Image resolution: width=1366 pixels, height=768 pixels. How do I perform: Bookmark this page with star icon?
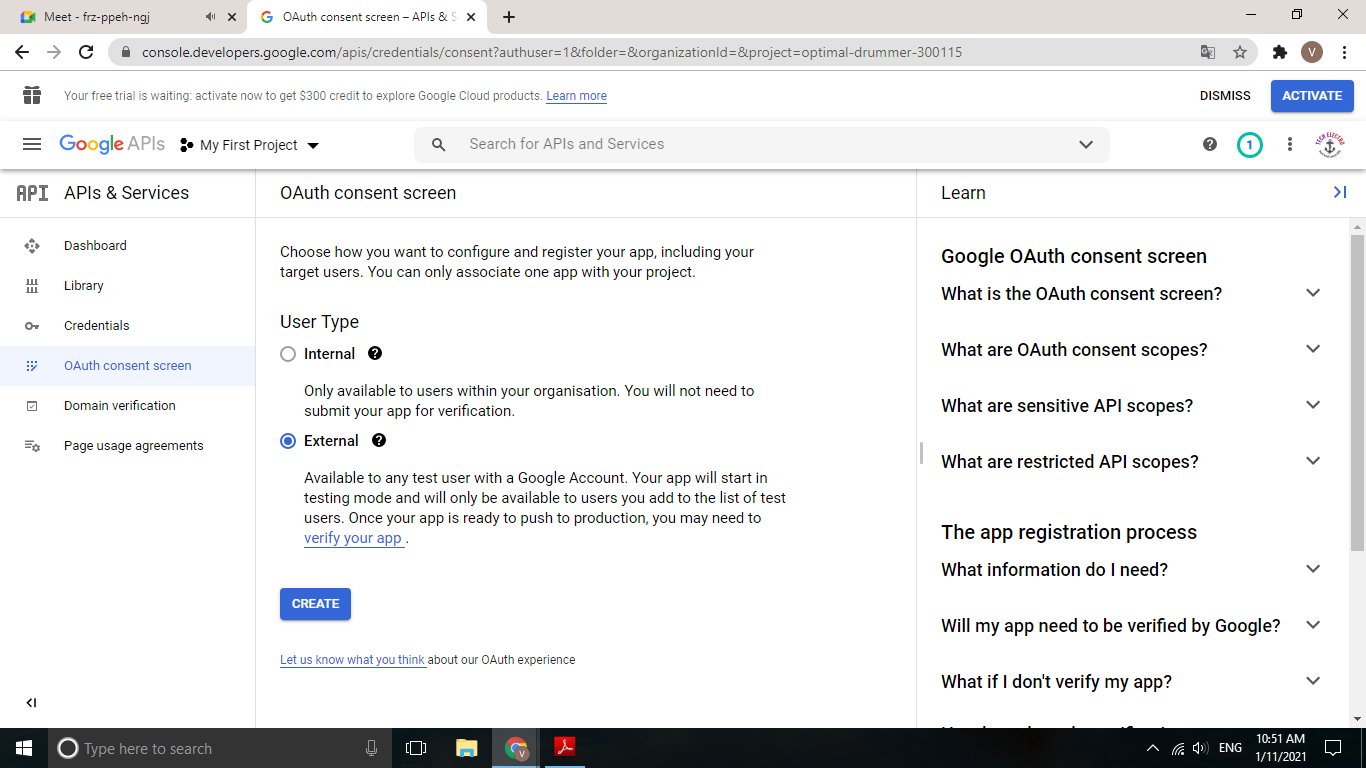tap(1240, 52)
